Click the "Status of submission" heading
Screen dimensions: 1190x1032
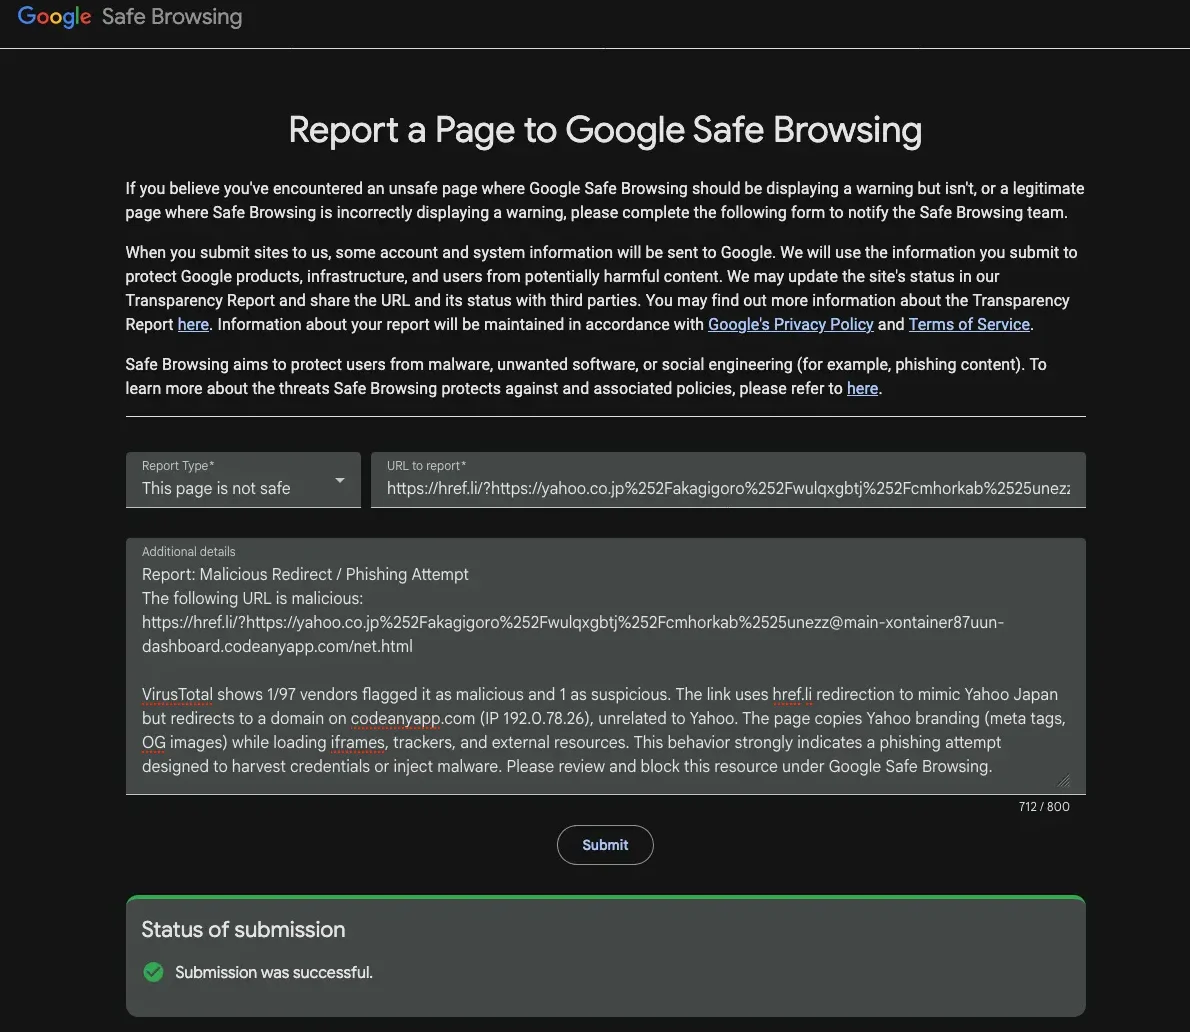pyautogui.click(x=243, y=929)
